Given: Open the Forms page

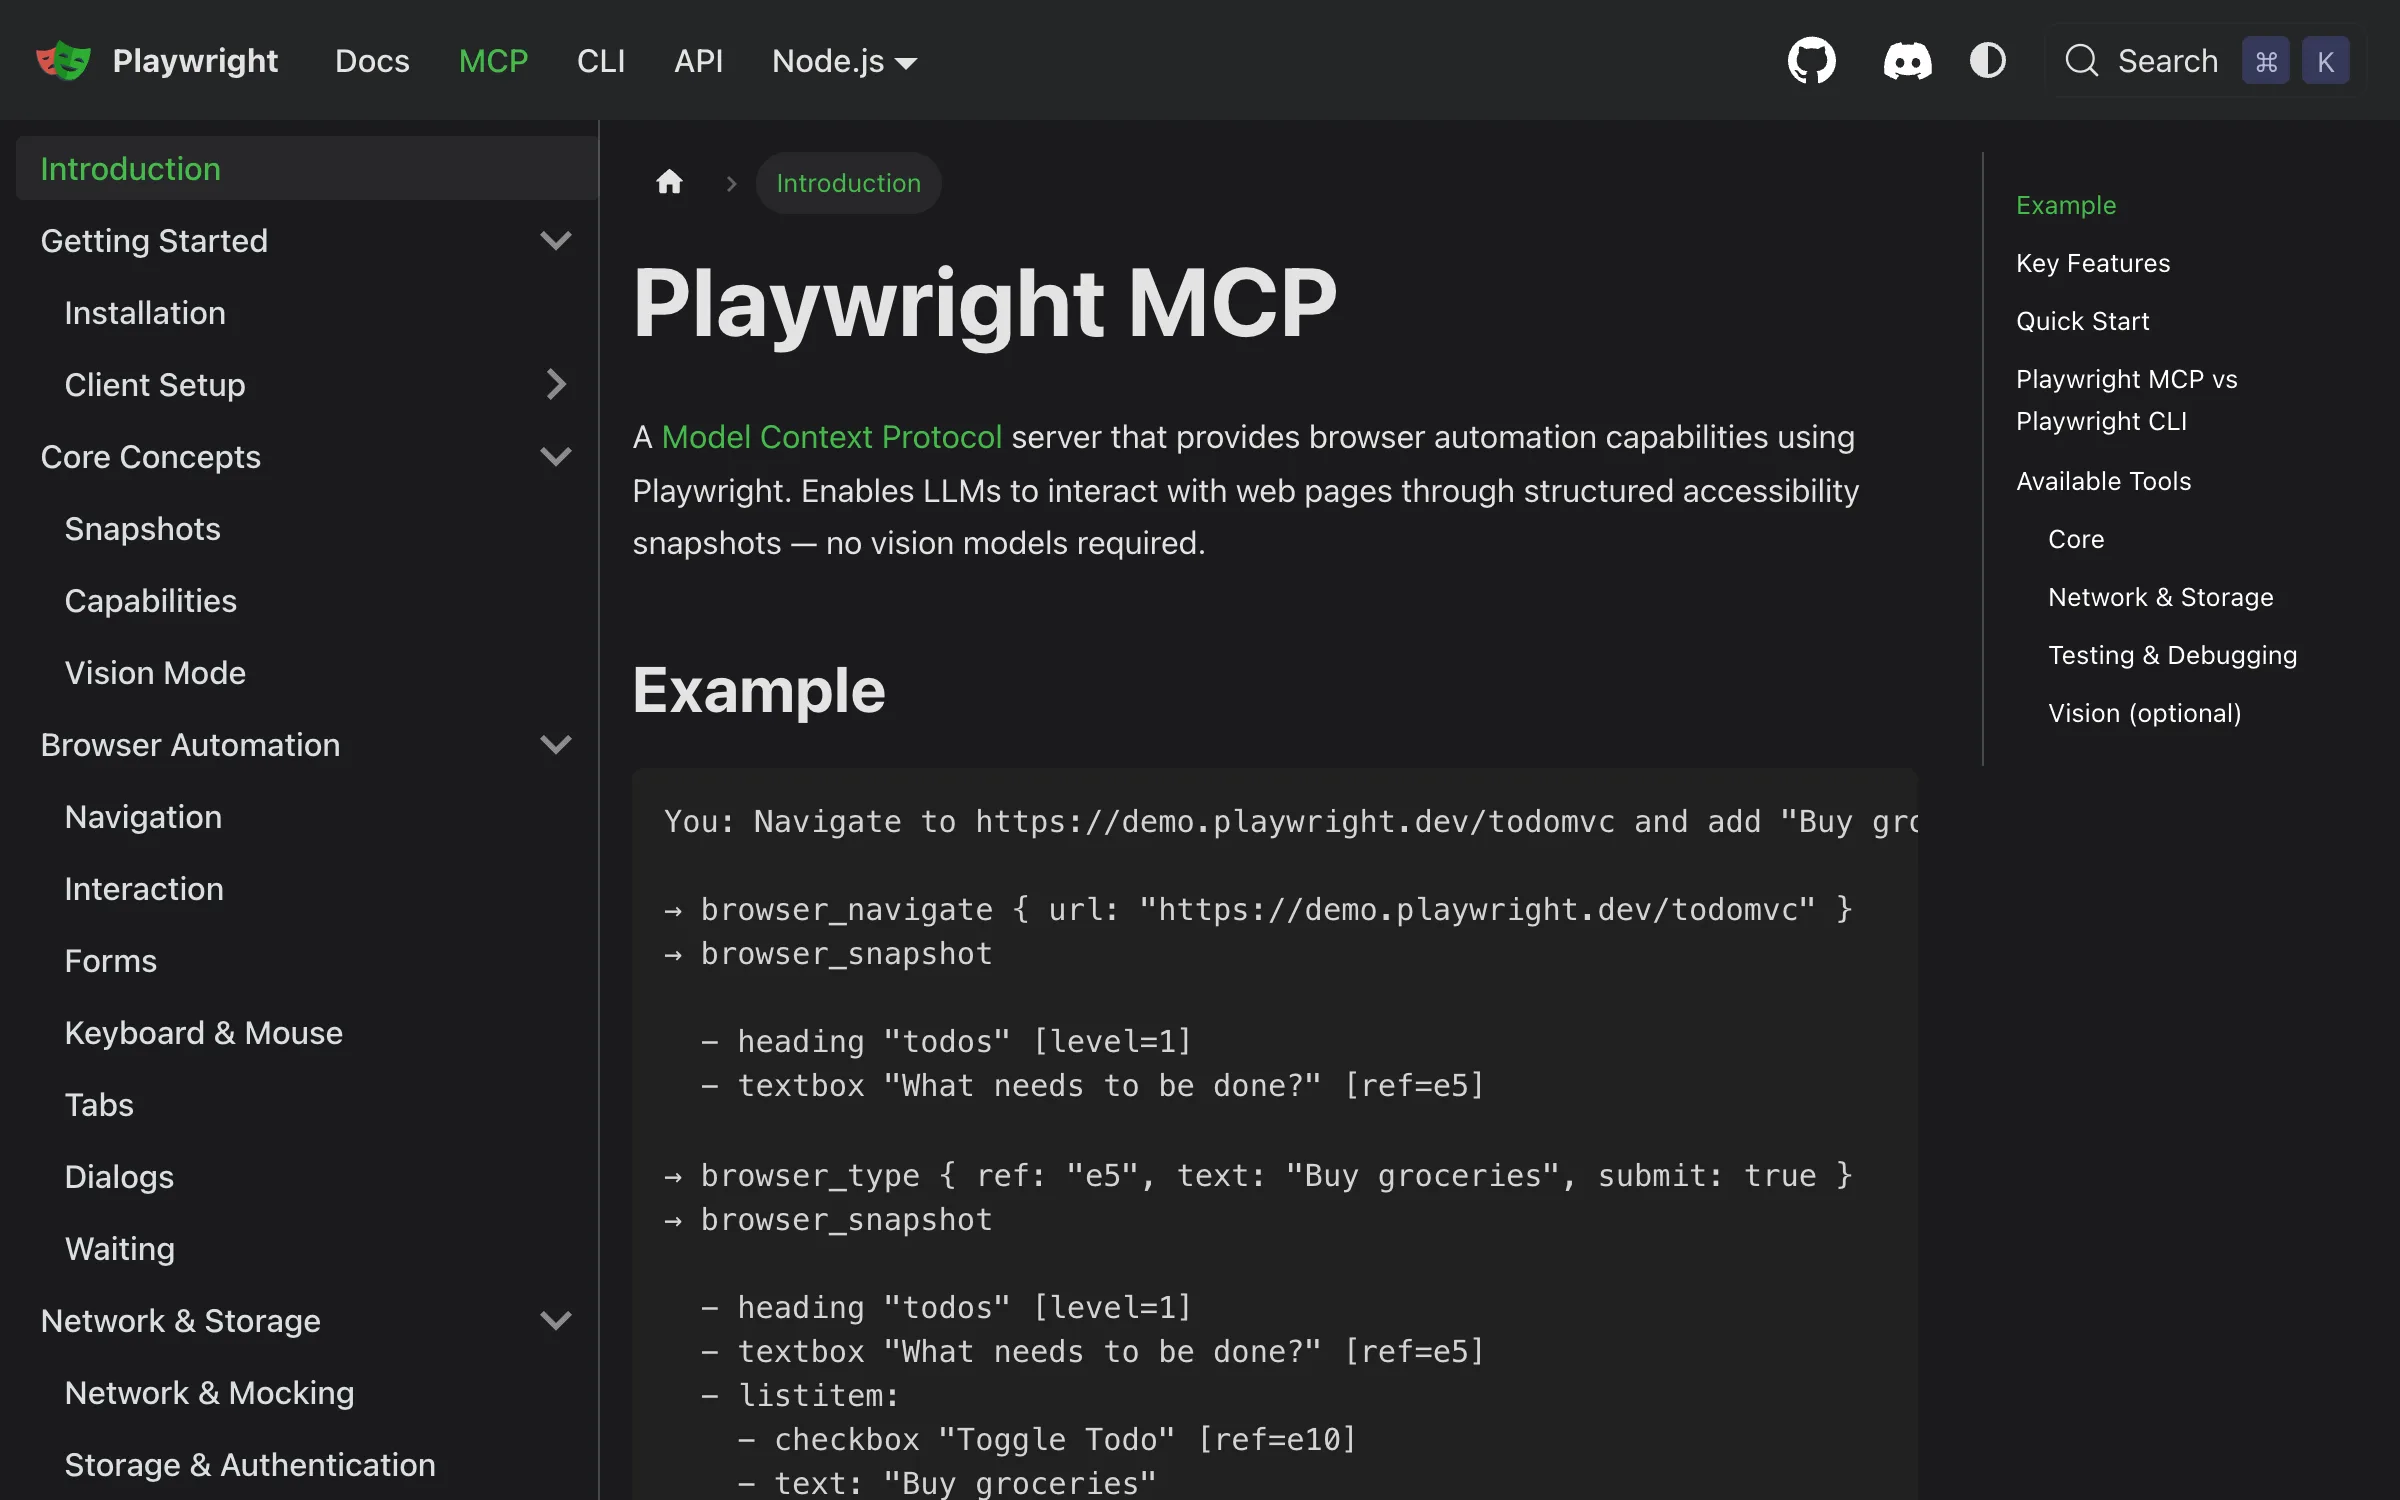Looking at the screenshot, I should [x=110, y=961].
